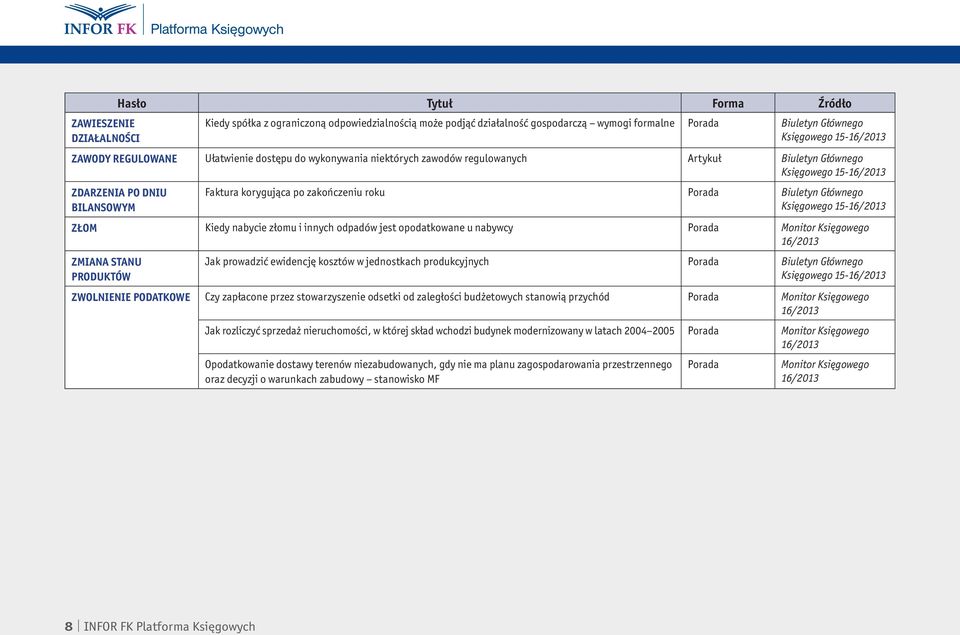Click title 'Ułatwienie dostępu do wykonywania niektórych zawodów'
The width and height of the screenshot is (960, 635).
(366, 158)
